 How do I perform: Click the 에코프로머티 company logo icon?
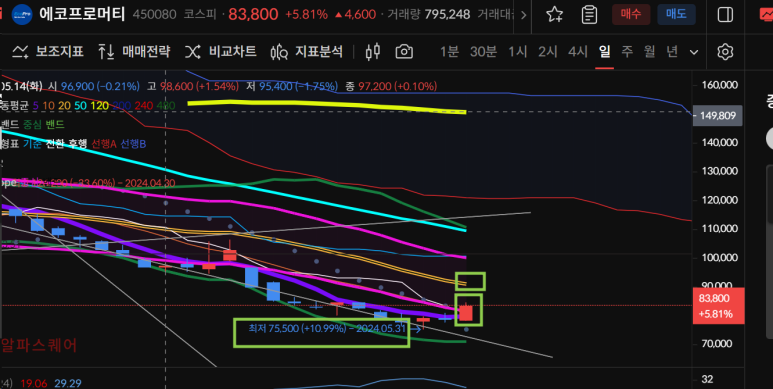coord(22,14)
